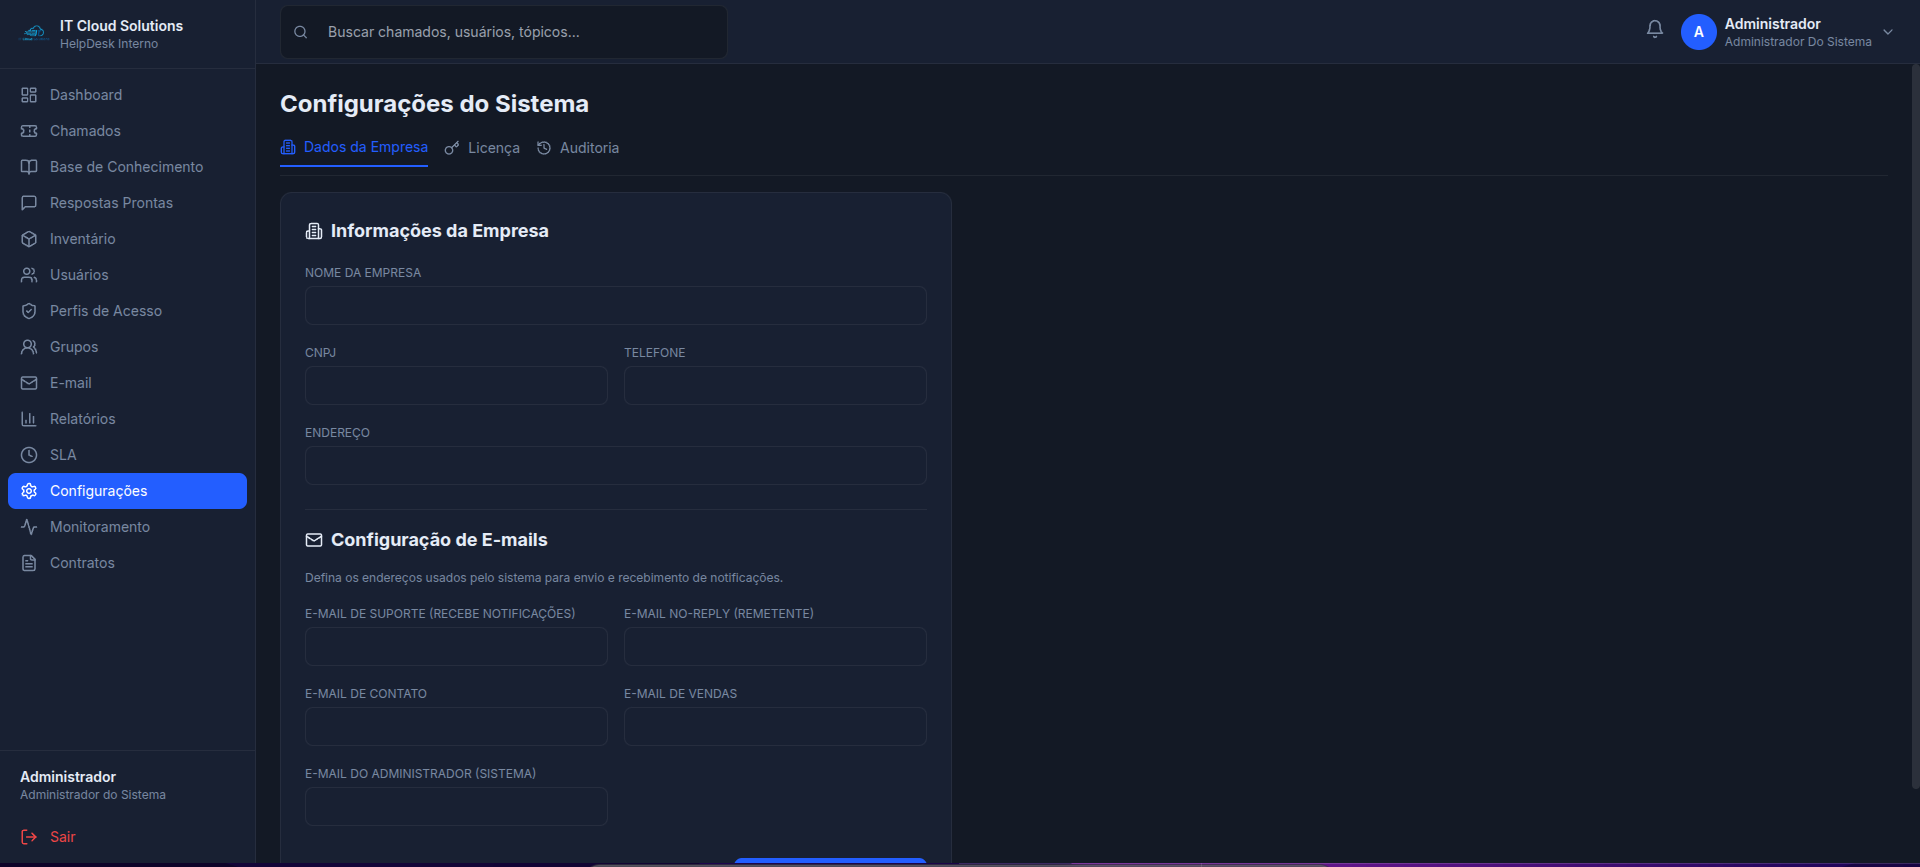This screenshot has width=1920, height=867.
Task: Click the SLA clock icon
Action: click(29, 455)
